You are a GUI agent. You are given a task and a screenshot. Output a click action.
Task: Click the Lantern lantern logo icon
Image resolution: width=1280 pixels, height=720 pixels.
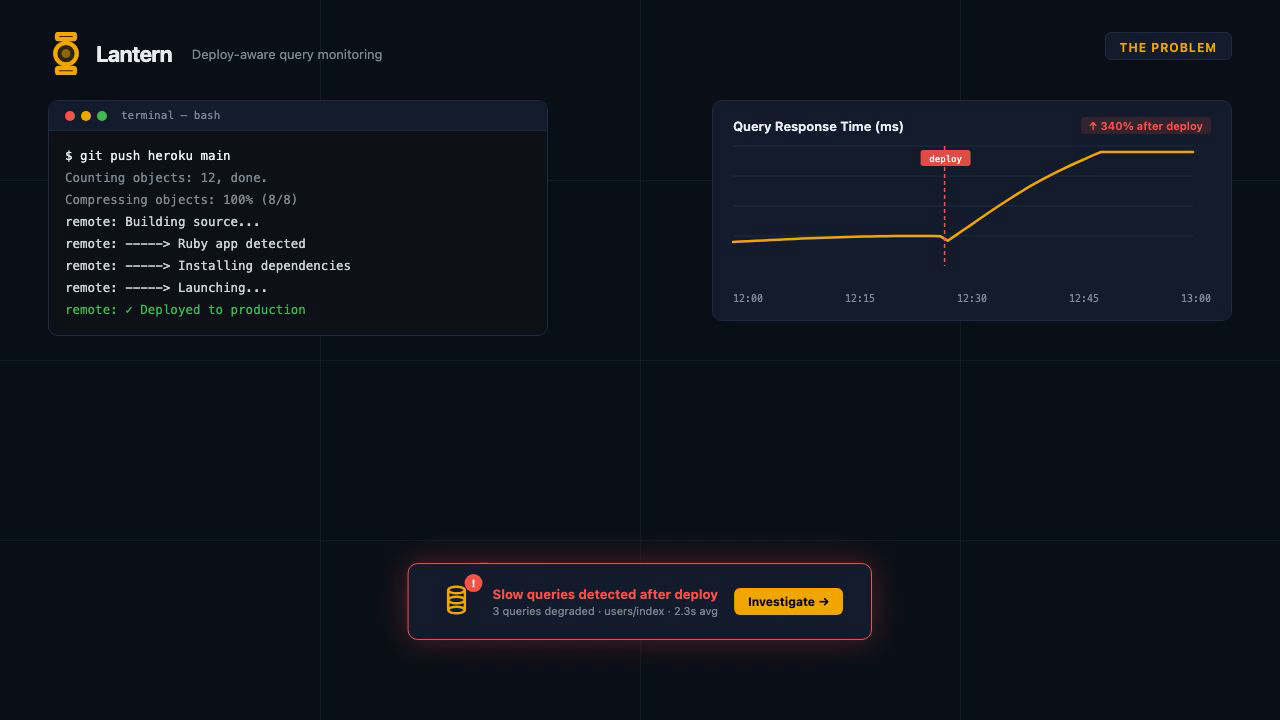click(x=66, y=53)
